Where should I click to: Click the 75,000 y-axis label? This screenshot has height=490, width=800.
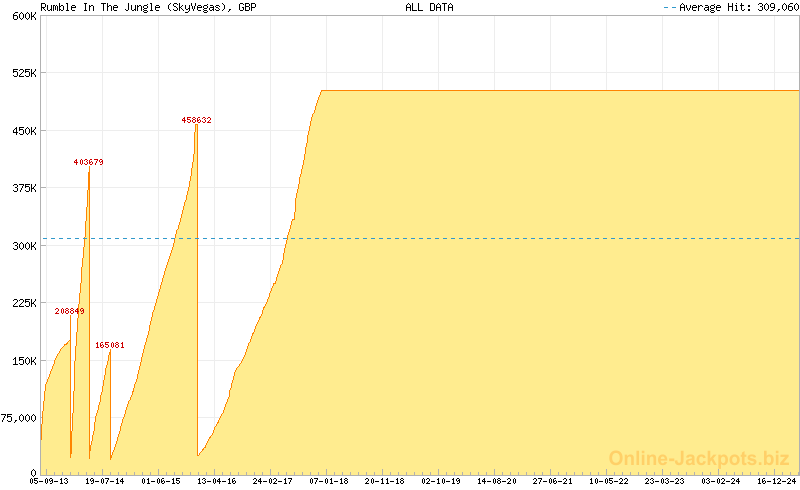pyautogui.click(x=19, y=419)
